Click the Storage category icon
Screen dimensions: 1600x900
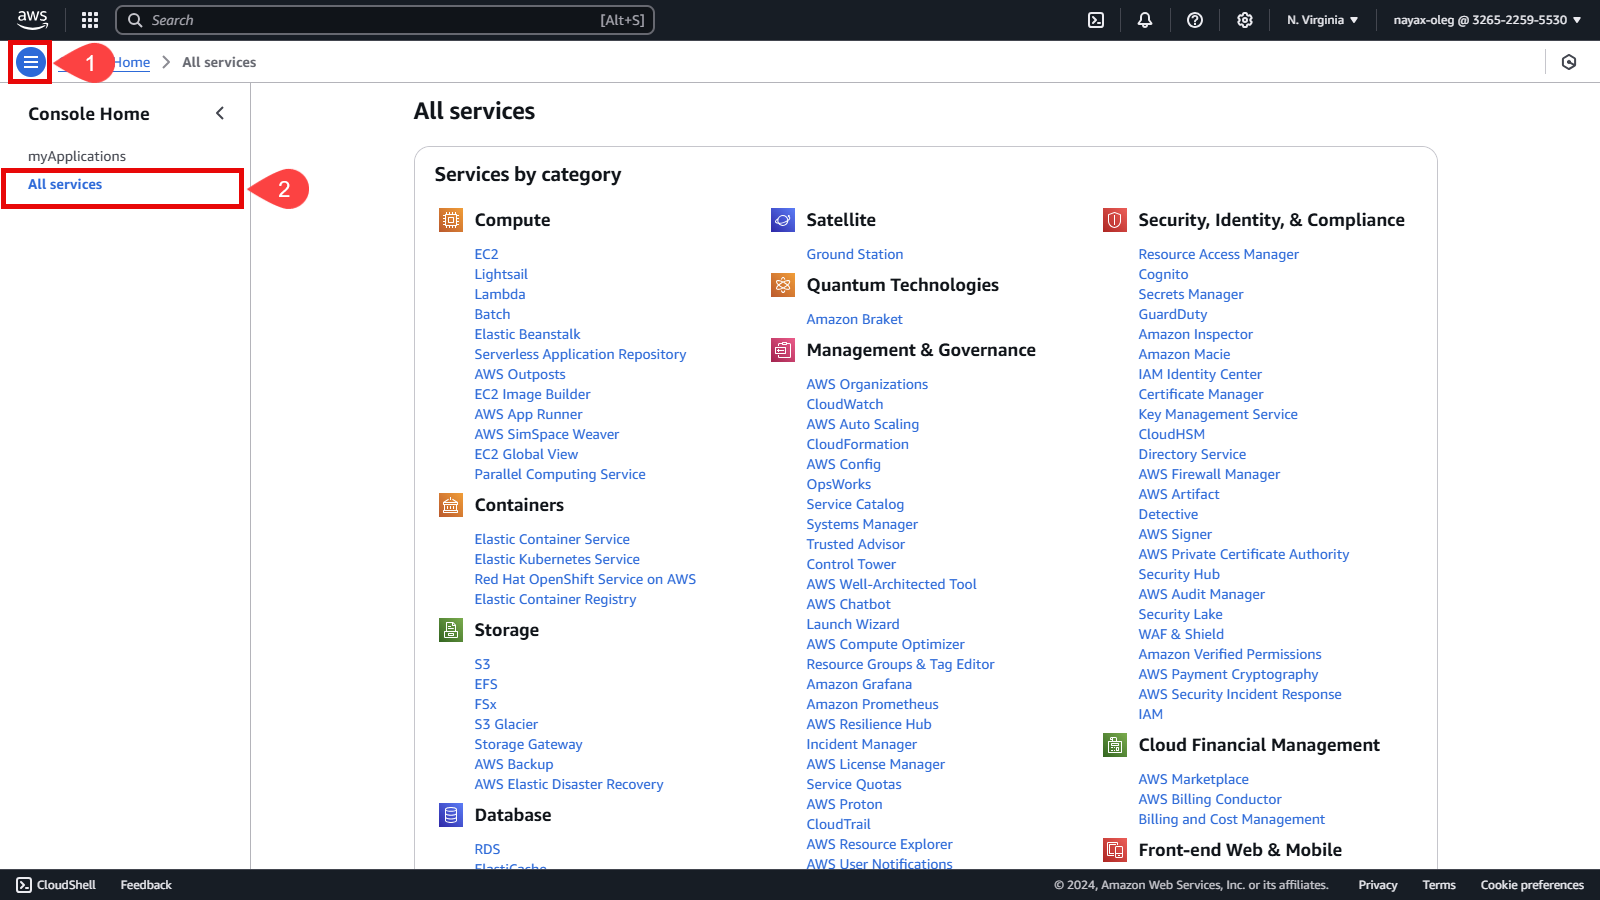click(451, 630)
